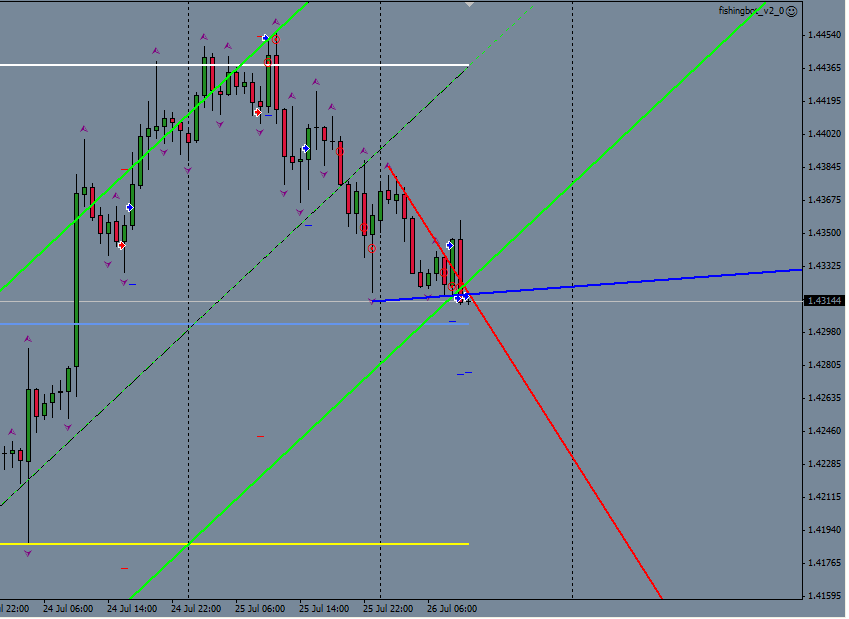849x619 pixels.
Task: Click the 1.41940 price scale label
Action: [x=824, y=530]
